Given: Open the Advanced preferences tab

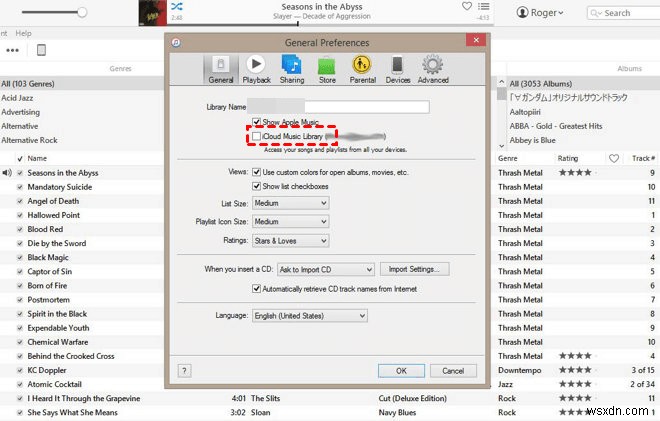Looking at the screenshot, I should click(x=433, y=69).
